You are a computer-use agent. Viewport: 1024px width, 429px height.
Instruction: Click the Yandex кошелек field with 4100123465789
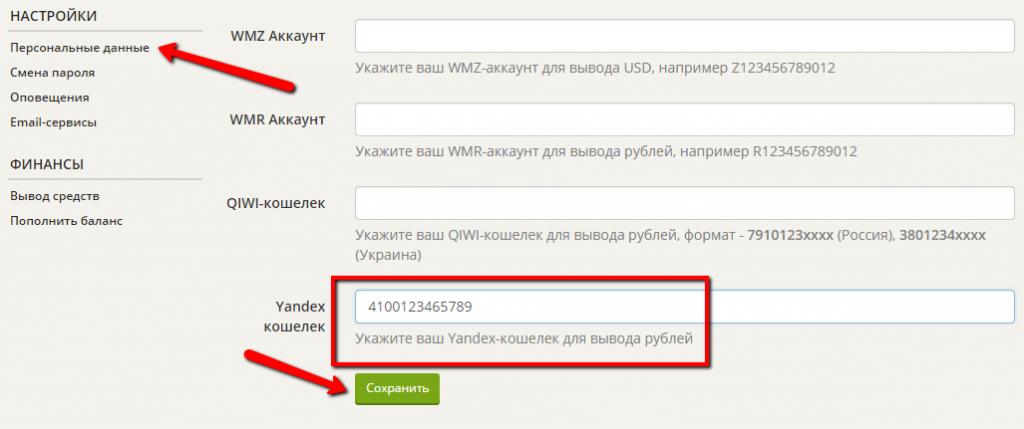click(x=684, y=306)
